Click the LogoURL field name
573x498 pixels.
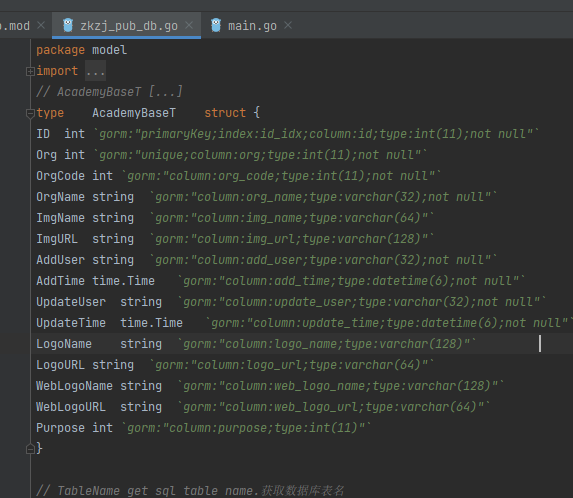point(60,365)
